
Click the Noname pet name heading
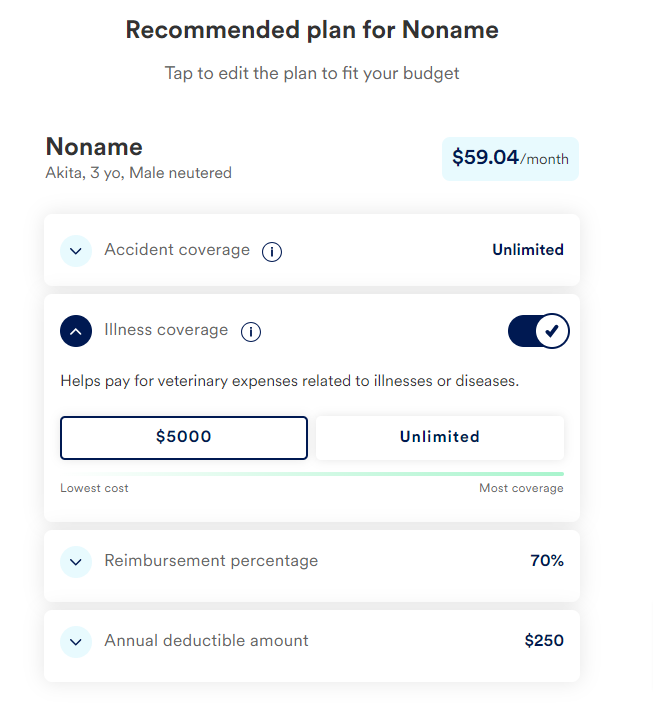pyautogui.click(x=94, y=147)
